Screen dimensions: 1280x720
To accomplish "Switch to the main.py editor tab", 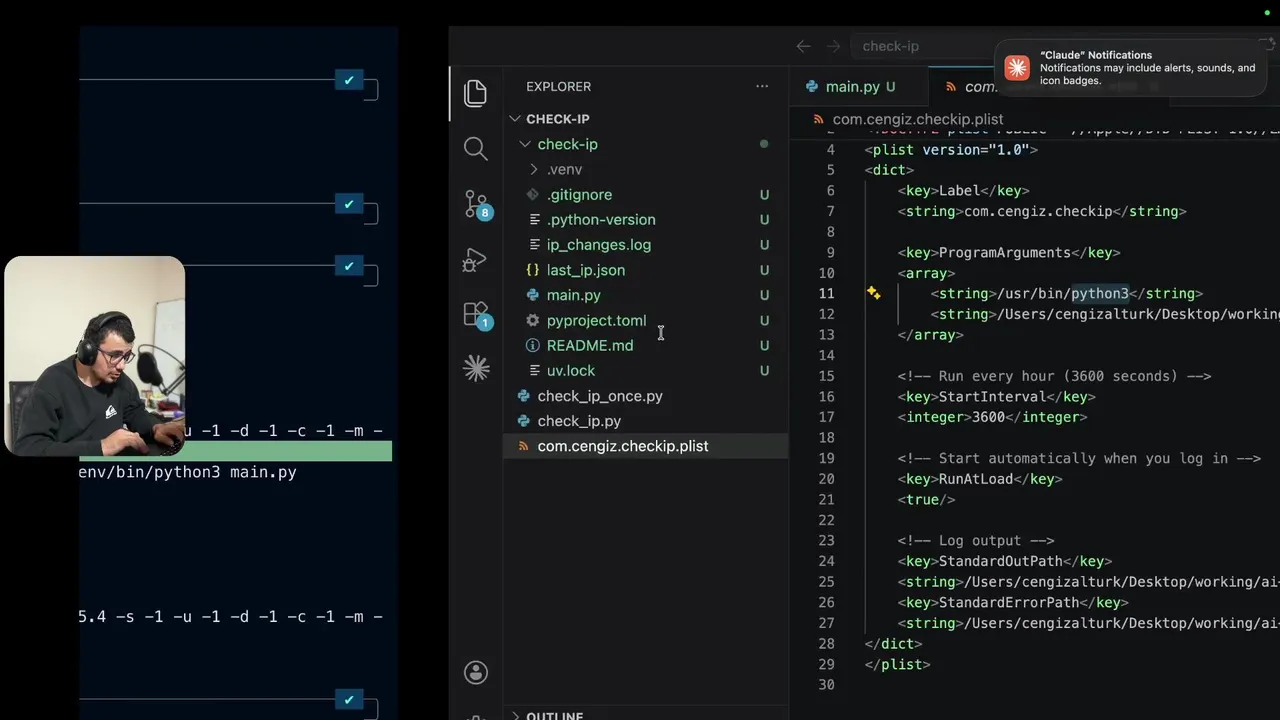I will [x=852, y=87].
